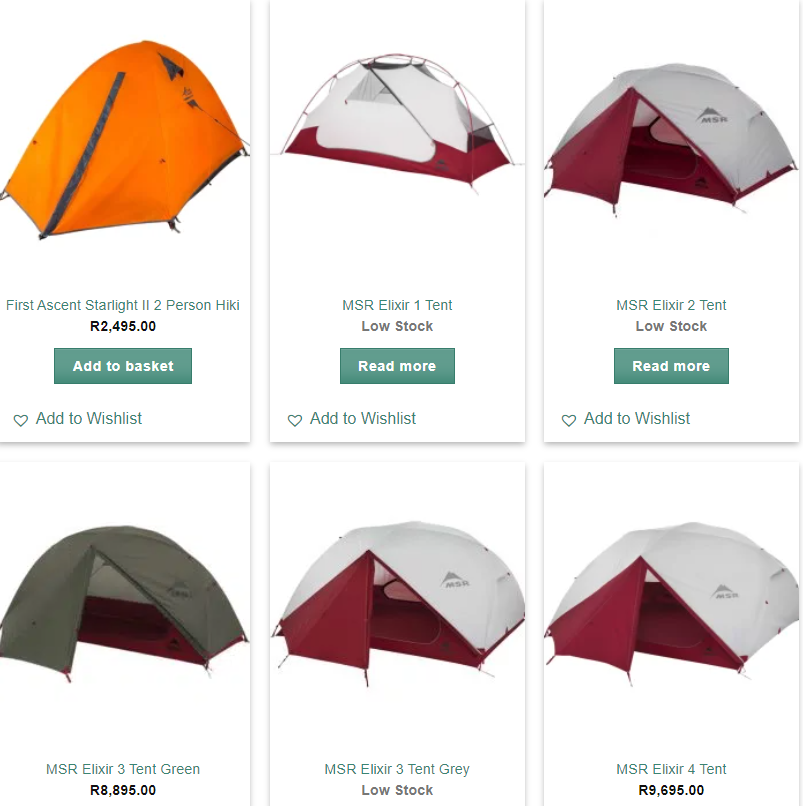Open Read more for MSR Elixir 2 Tent
Screen dimensions: 803x806
pos(671,366)
